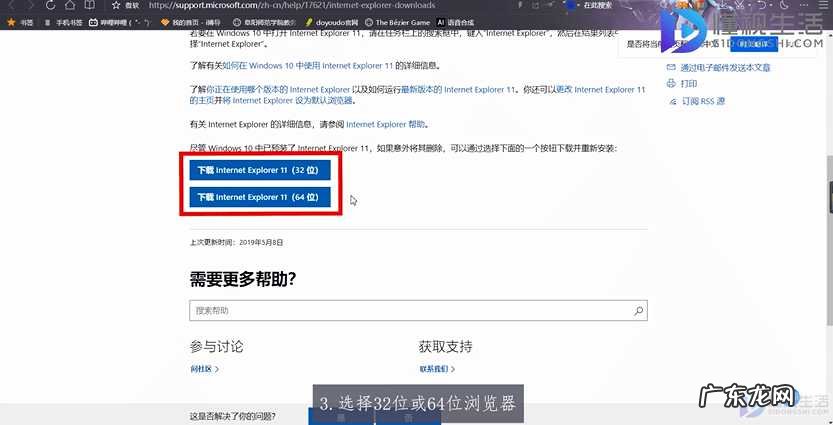
Task: Click the printer icon
Action: tap(671, 83)
